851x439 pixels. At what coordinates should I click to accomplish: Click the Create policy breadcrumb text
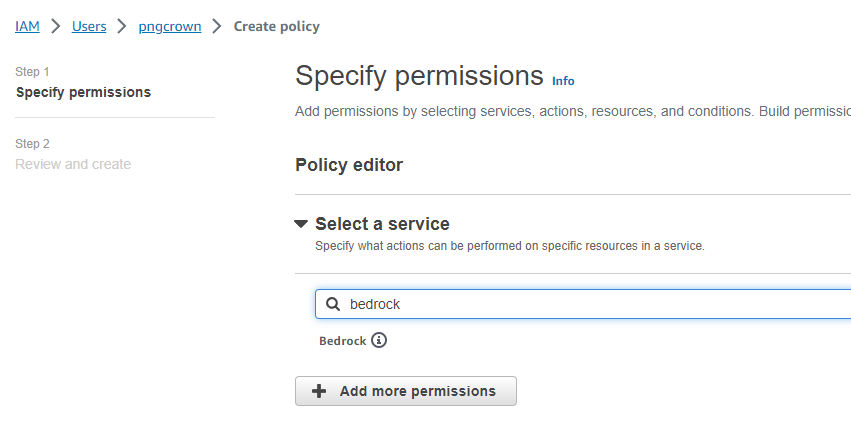coord(276,27)
